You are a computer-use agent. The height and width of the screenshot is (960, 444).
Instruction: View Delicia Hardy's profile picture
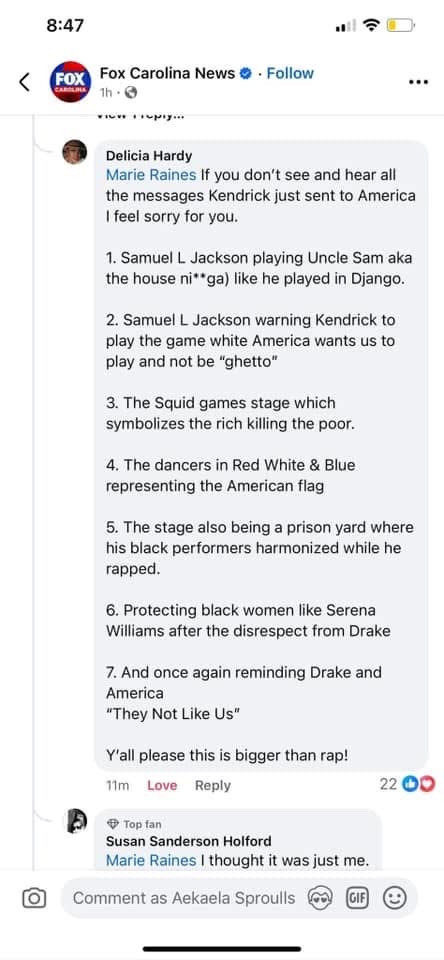pos(75,152)
